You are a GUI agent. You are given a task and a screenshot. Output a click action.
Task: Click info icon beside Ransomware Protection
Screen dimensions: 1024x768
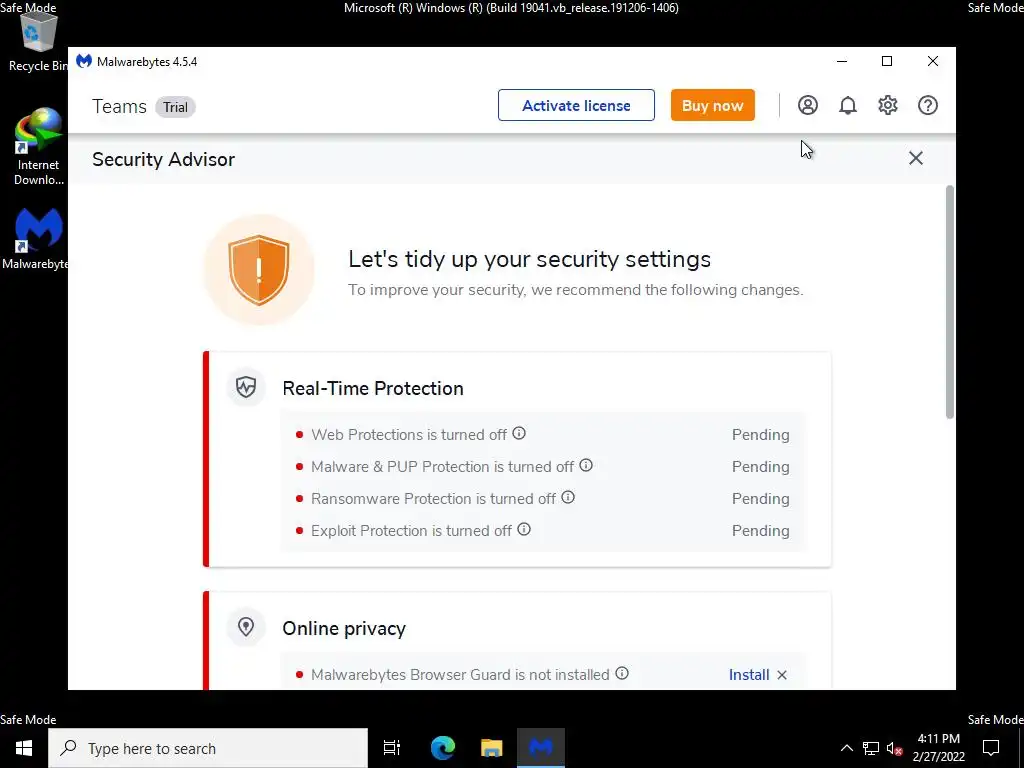click(568, 497)
